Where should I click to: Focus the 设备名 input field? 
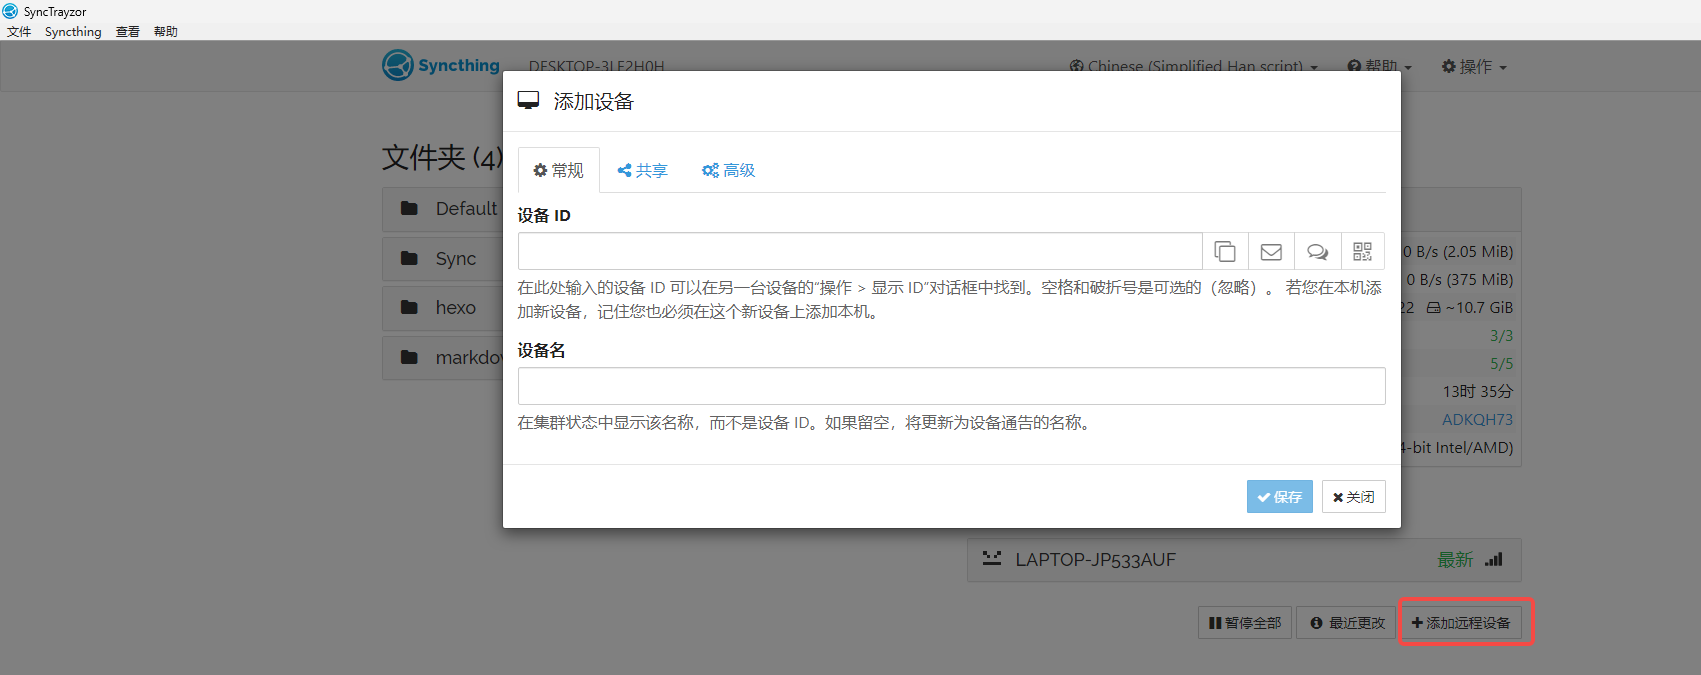[951, 386]
